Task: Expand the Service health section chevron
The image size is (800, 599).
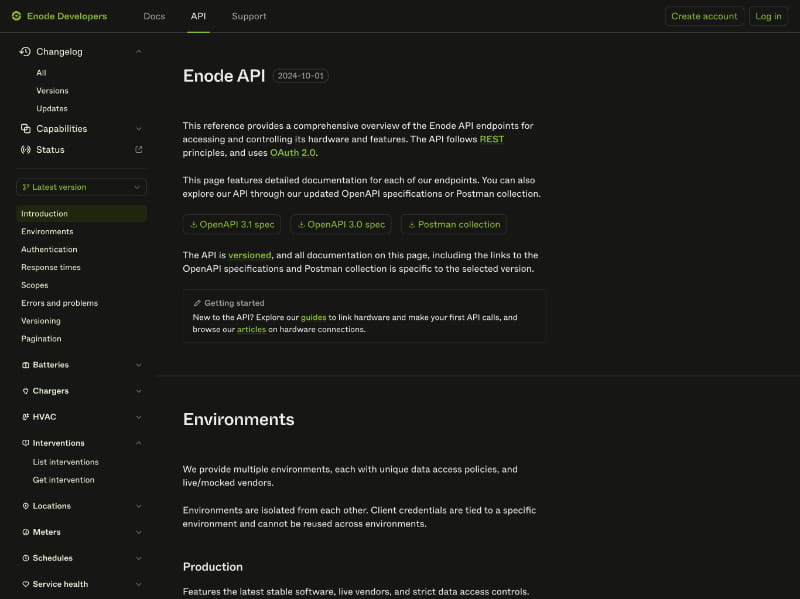Action: coord(138,584)
